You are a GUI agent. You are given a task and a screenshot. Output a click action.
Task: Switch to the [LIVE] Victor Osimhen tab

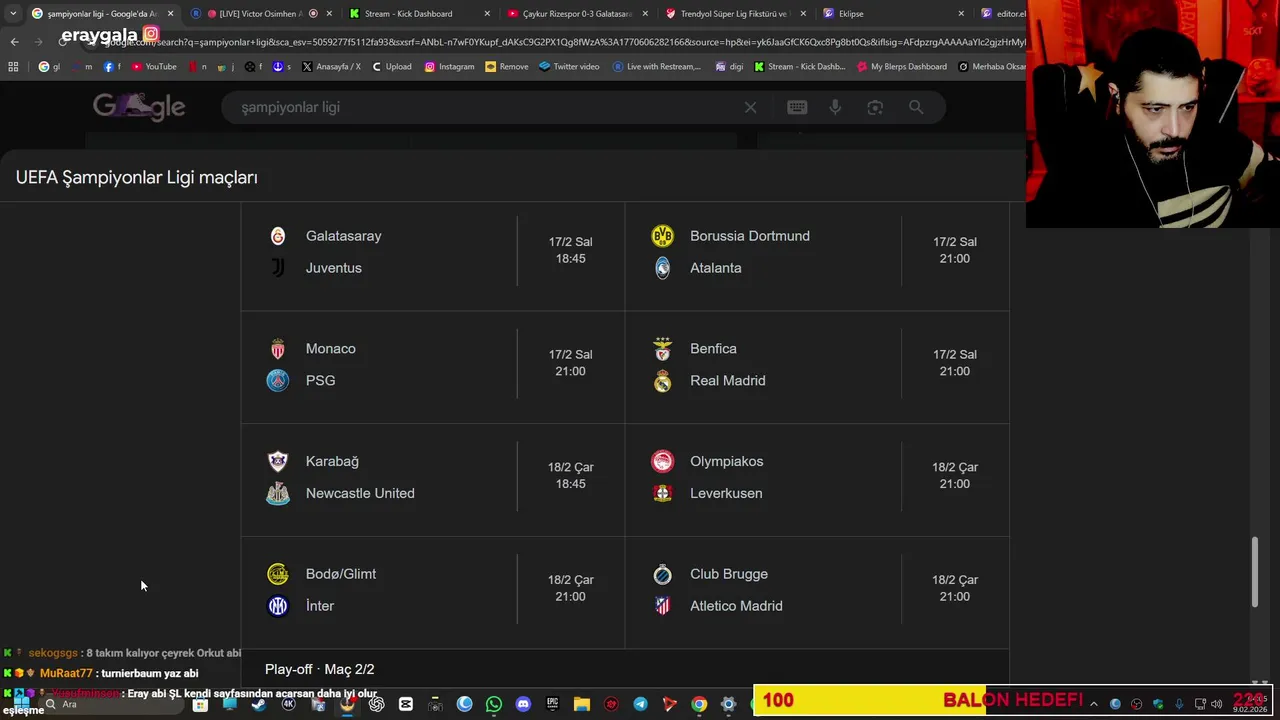coord(260,14)
